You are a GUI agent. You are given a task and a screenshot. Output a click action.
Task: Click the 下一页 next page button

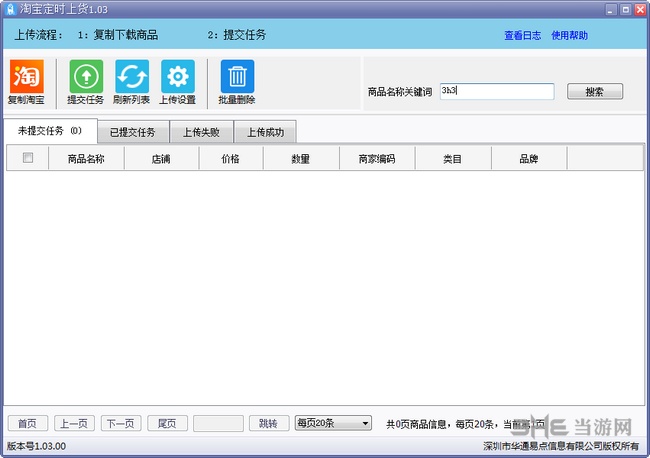[121, 423]
